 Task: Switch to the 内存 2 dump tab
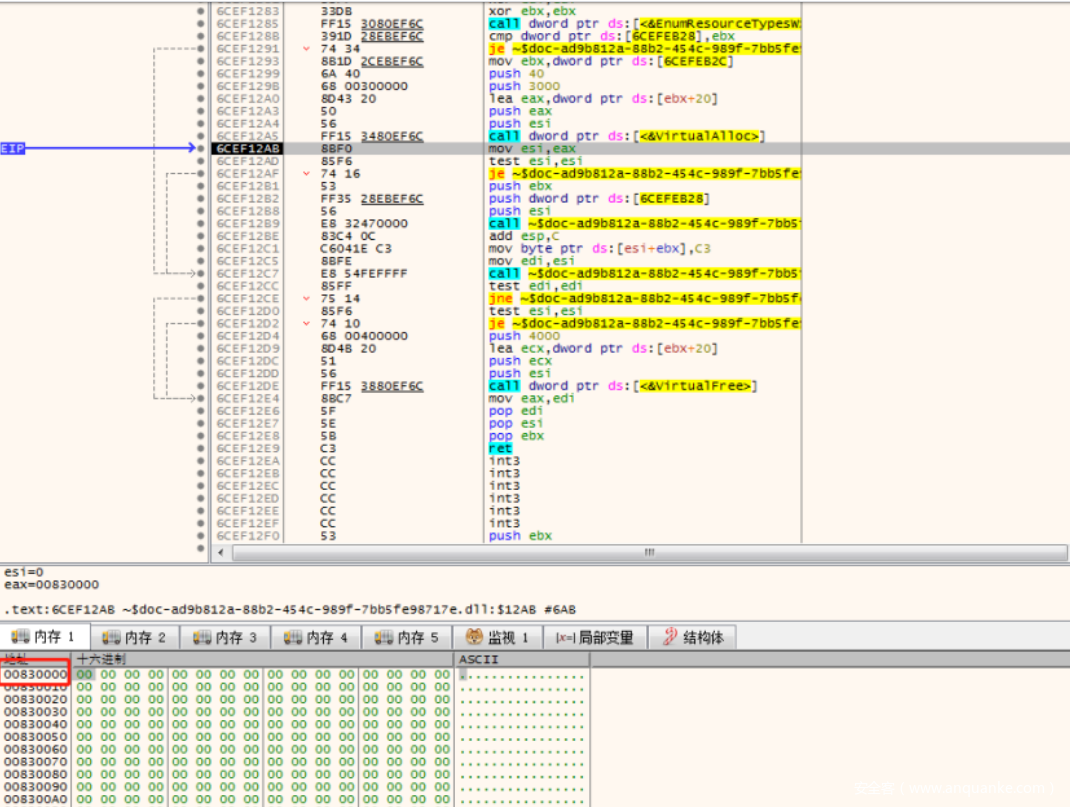pyautogui.click(x=135, y=637)
